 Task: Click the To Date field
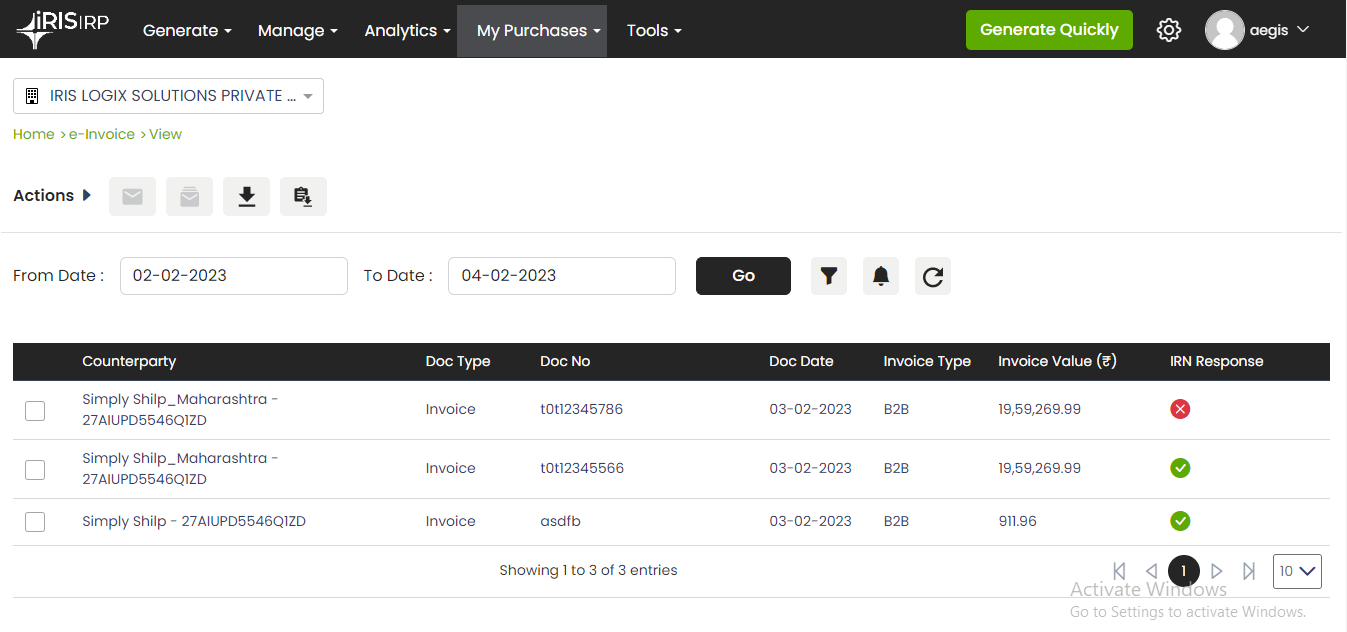pos(562,276)
